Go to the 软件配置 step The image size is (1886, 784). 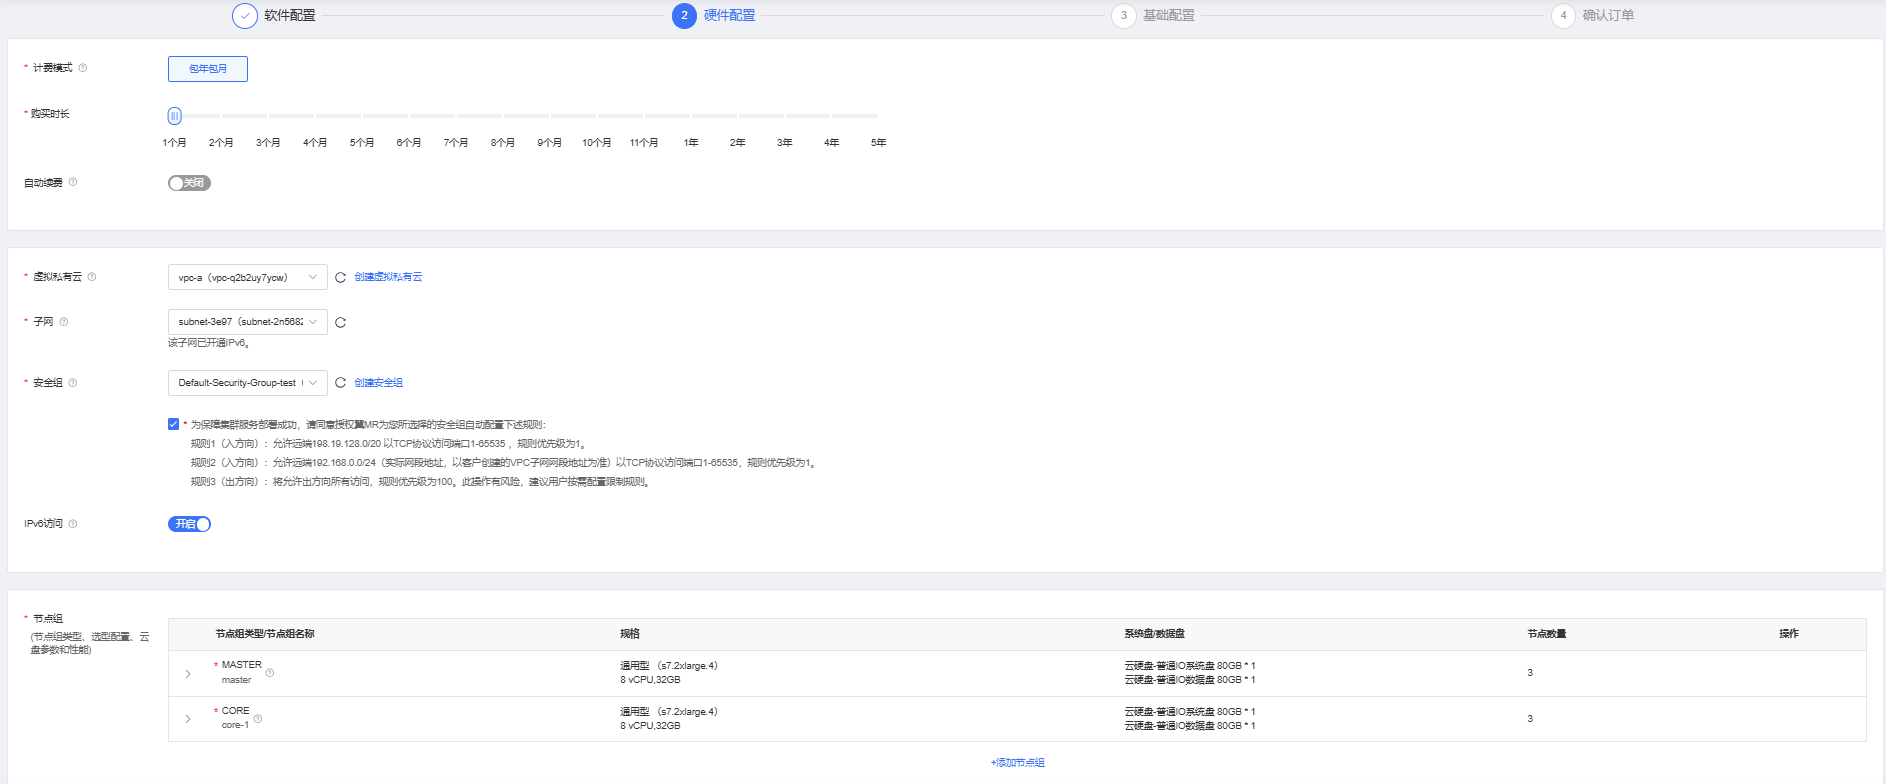(x=290, y=16)
